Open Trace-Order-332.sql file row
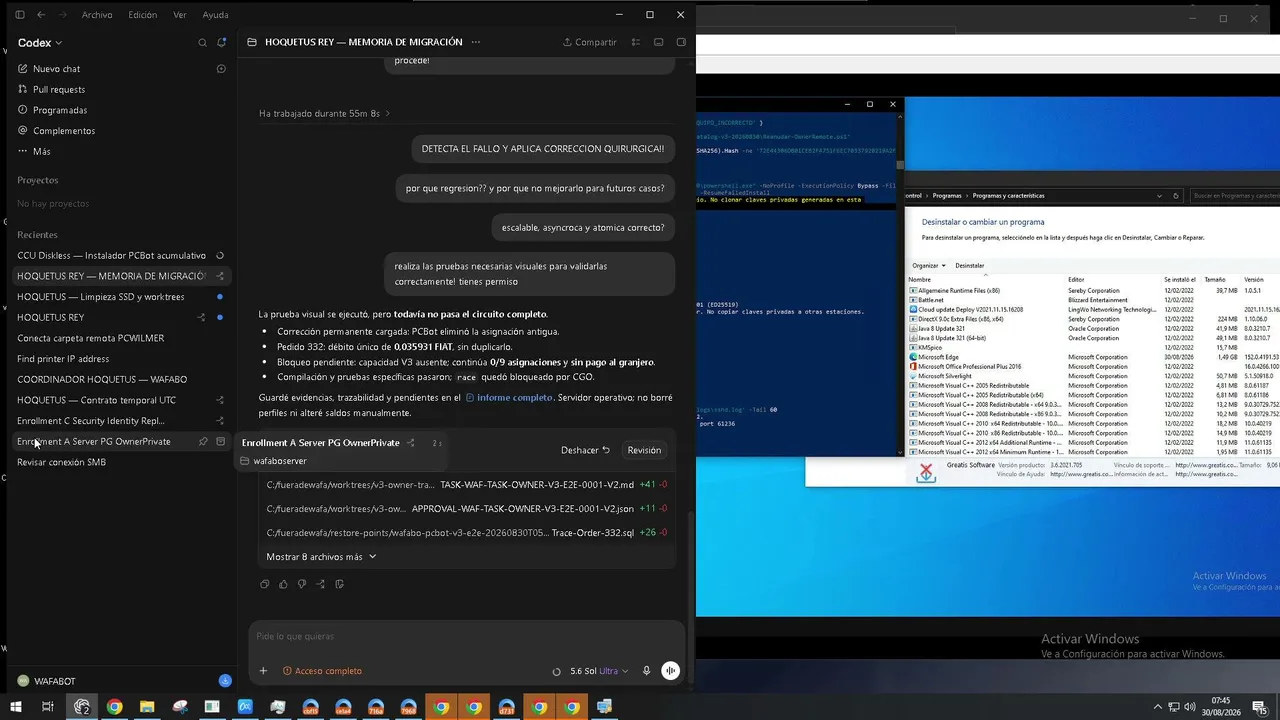The width and height of the screenshot is (1280, 720). 467,533
